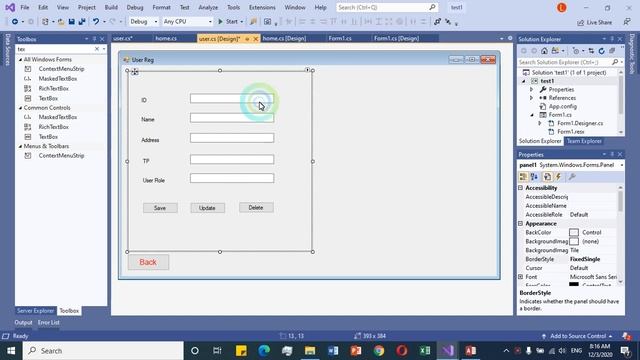The width and height of the screenshot is (640, 360).
Task: Click the Delete button on the form
Action: tap(256, 208)
